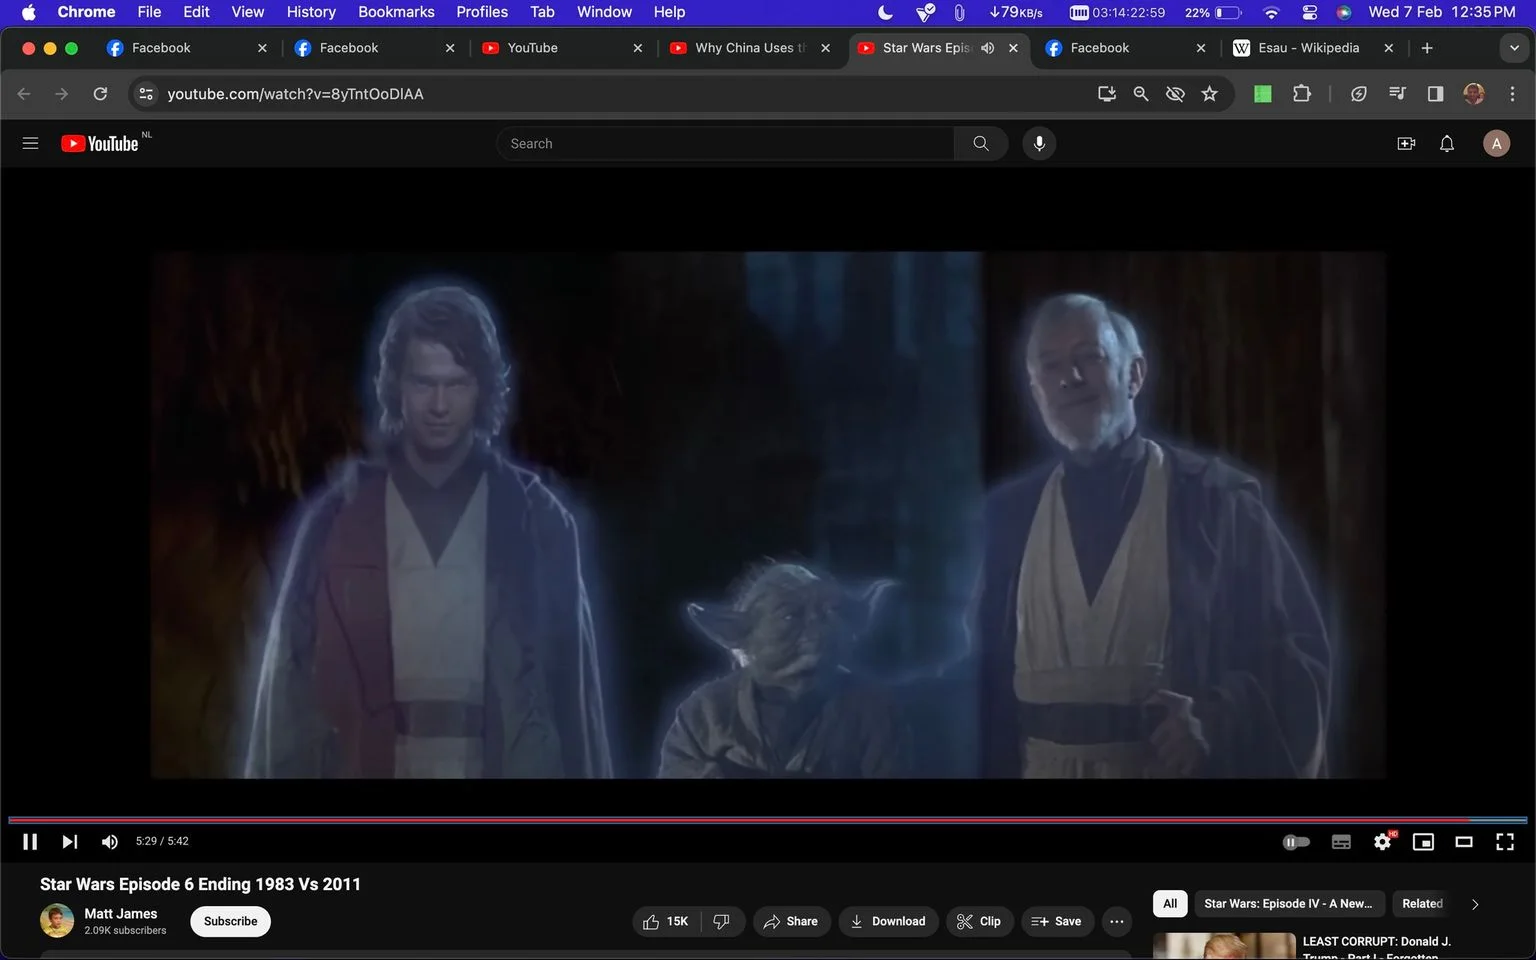Screen dimensions: 1536x960
Task: Show more actions for the video
Action: (x=1117, y=921)
